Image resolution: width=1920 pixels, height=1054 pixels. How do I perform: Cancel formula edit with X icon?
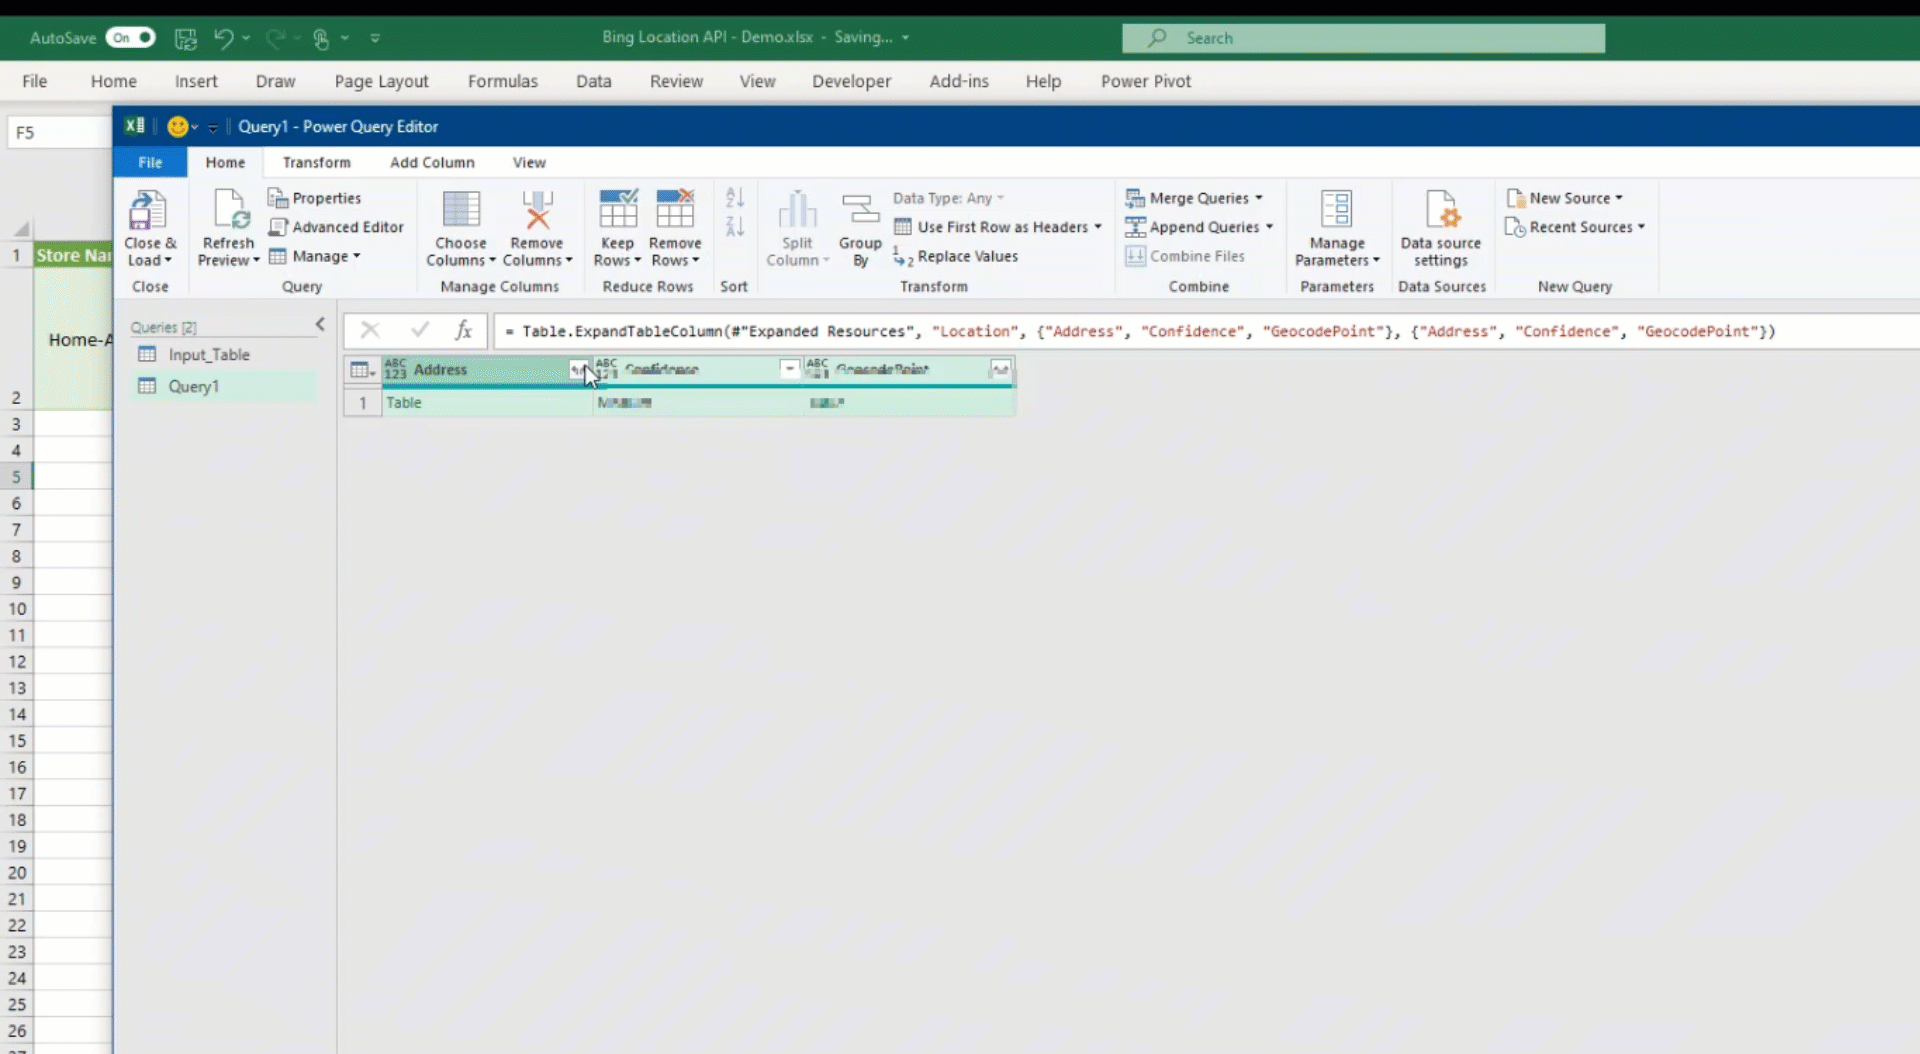[x=370, y=331]
